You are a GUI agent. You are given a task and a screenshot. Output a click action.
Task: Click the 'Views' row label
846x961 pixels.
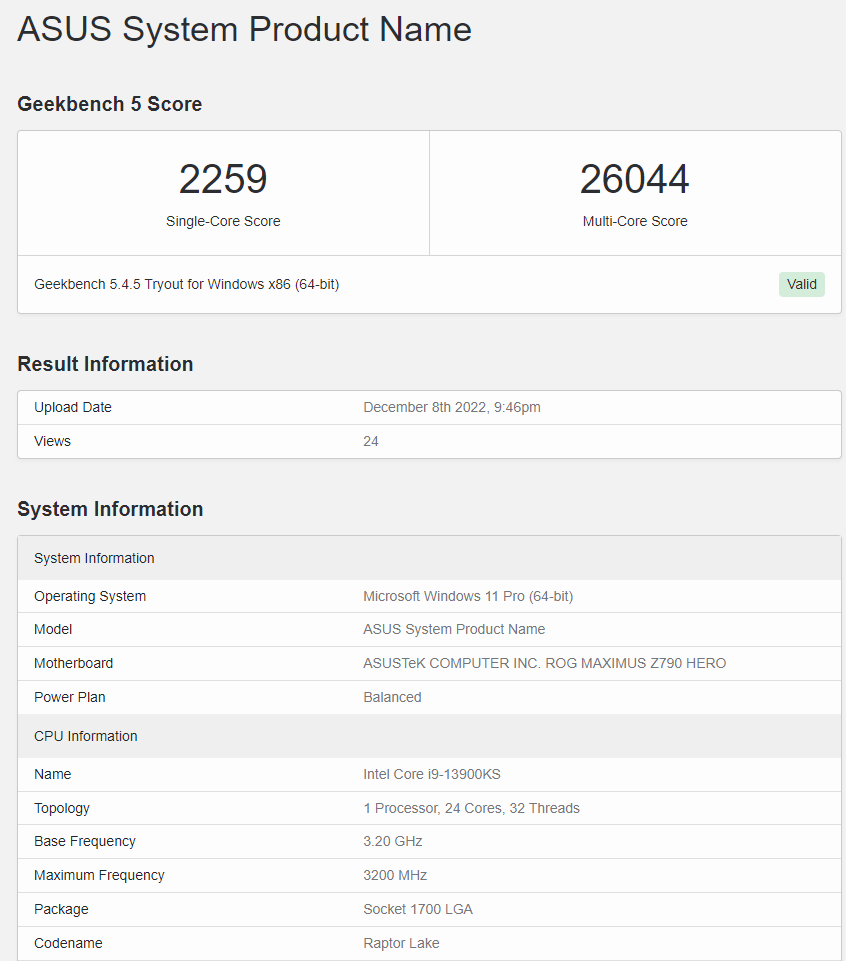coord(52,441)
